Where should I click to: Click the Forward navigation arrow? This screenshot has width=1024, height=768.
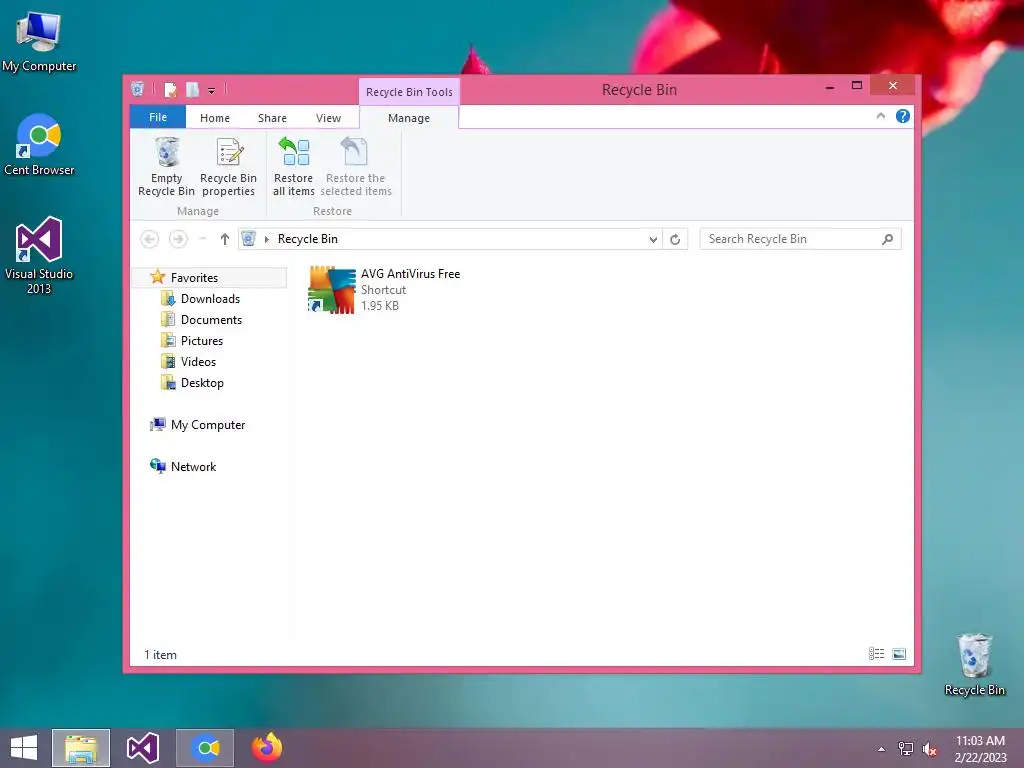[x=178, y=239]
